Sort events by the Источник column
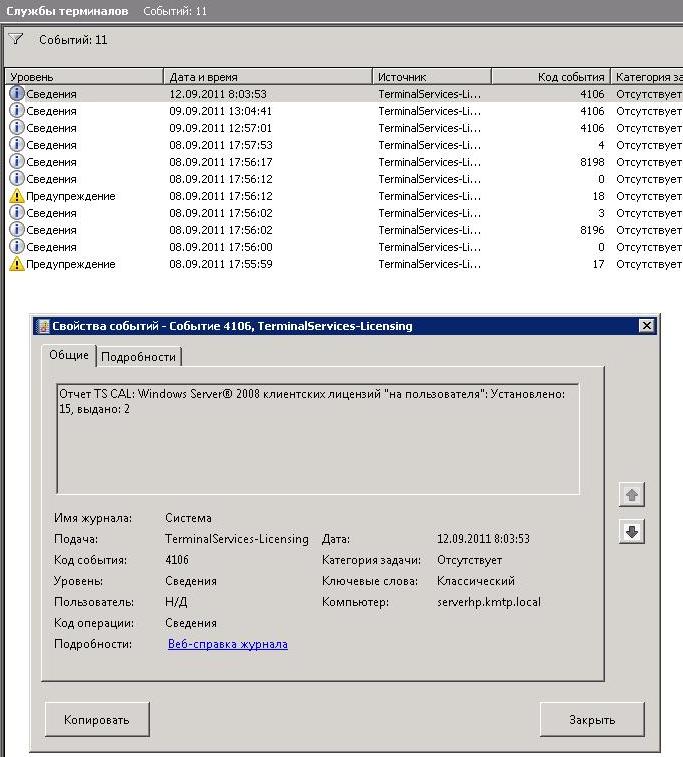The width and height of the screenshot is (683, 757). 431,77
